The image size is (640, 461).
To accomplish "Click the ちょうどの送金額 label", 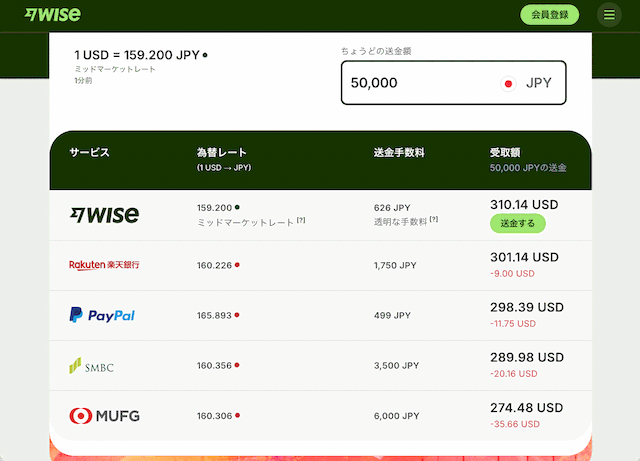I will [376, 51].
